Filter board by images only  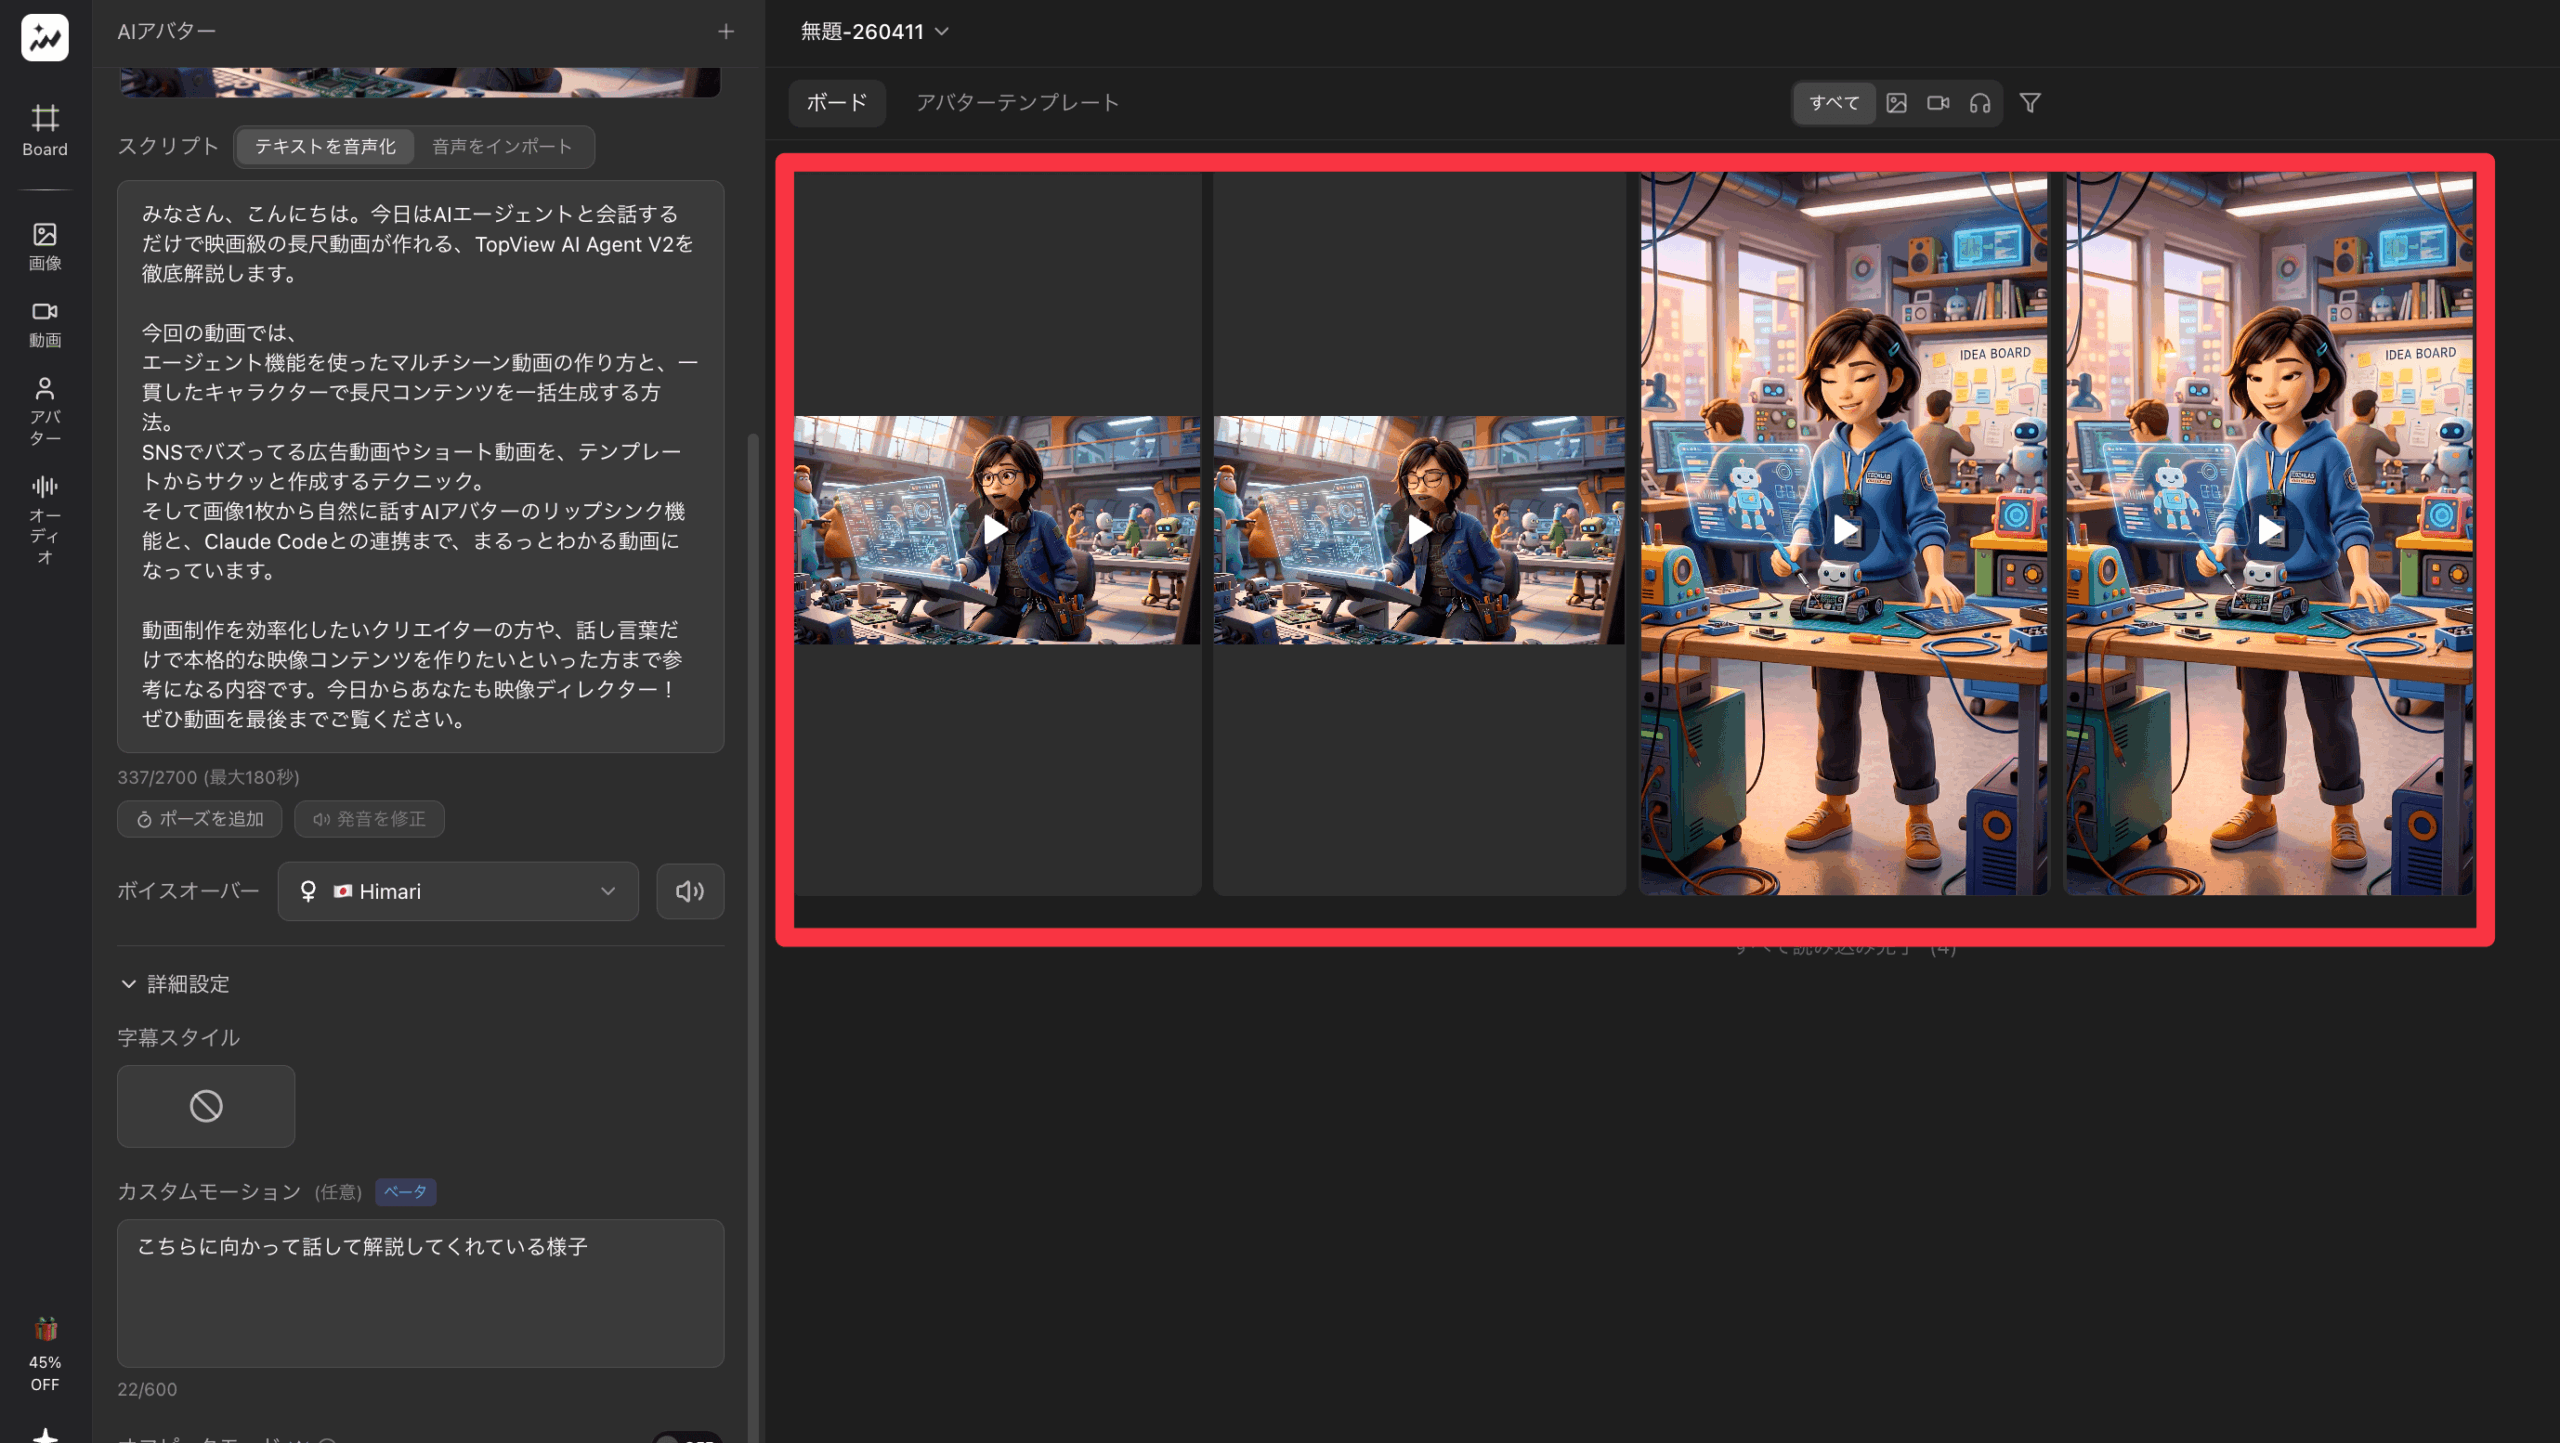coord(1896,103)
